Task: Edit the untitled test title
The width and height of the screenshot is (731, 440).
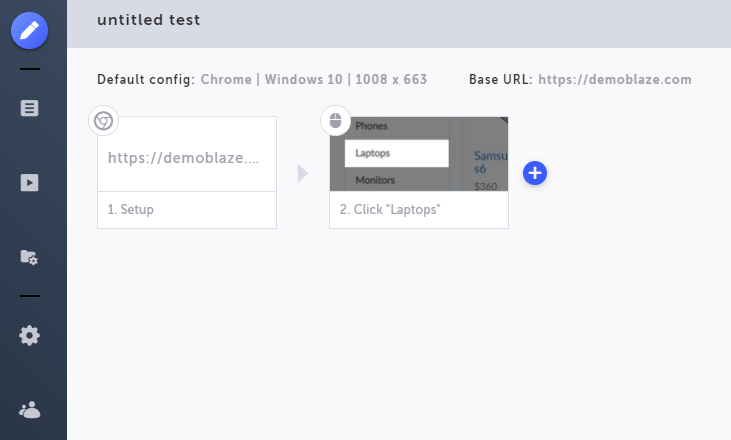Action: pos(149,20)
